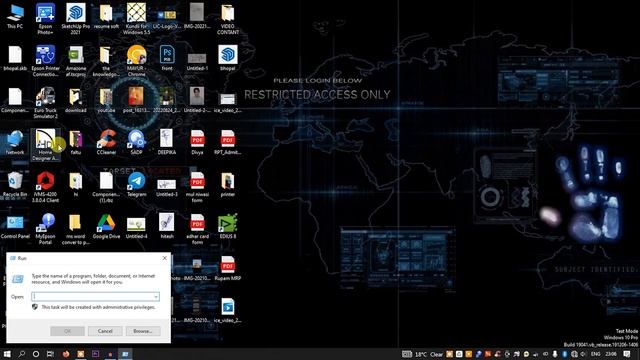
Task: Open Cortana from the taskbar
Action: (36, 354)
